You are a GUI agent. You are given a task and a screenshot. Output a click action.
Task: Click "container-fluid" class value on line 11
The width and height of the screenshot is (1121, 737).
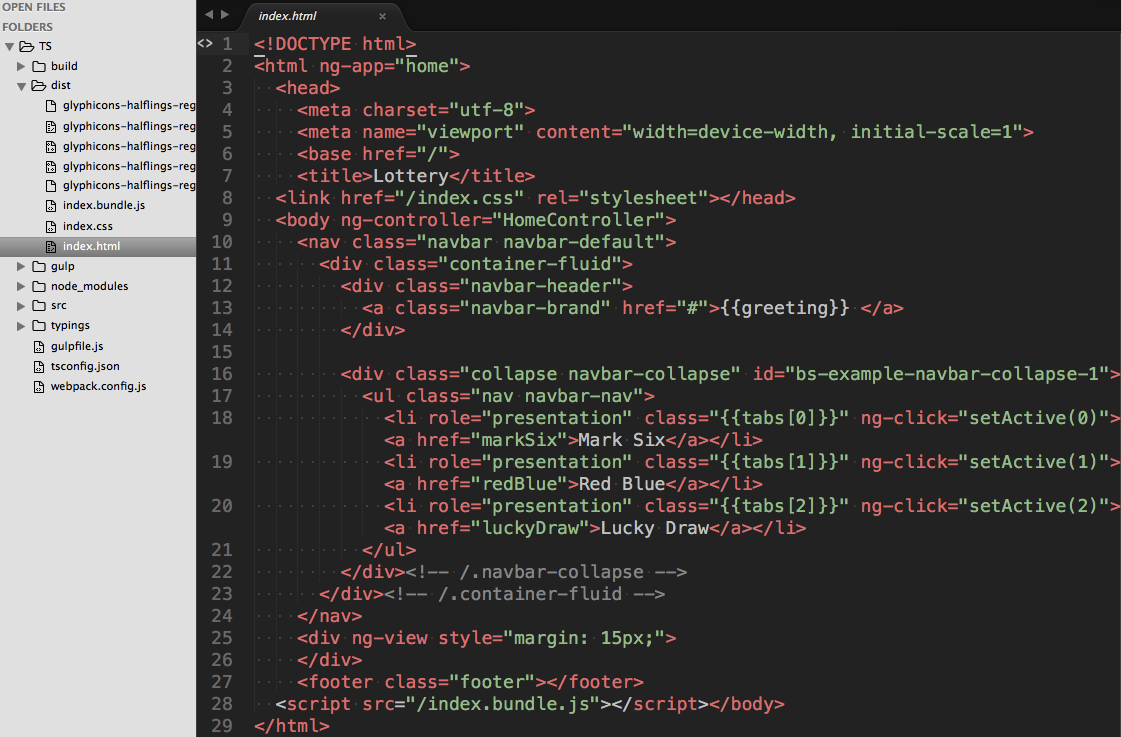pyautogui.click(x=530, y=264)
